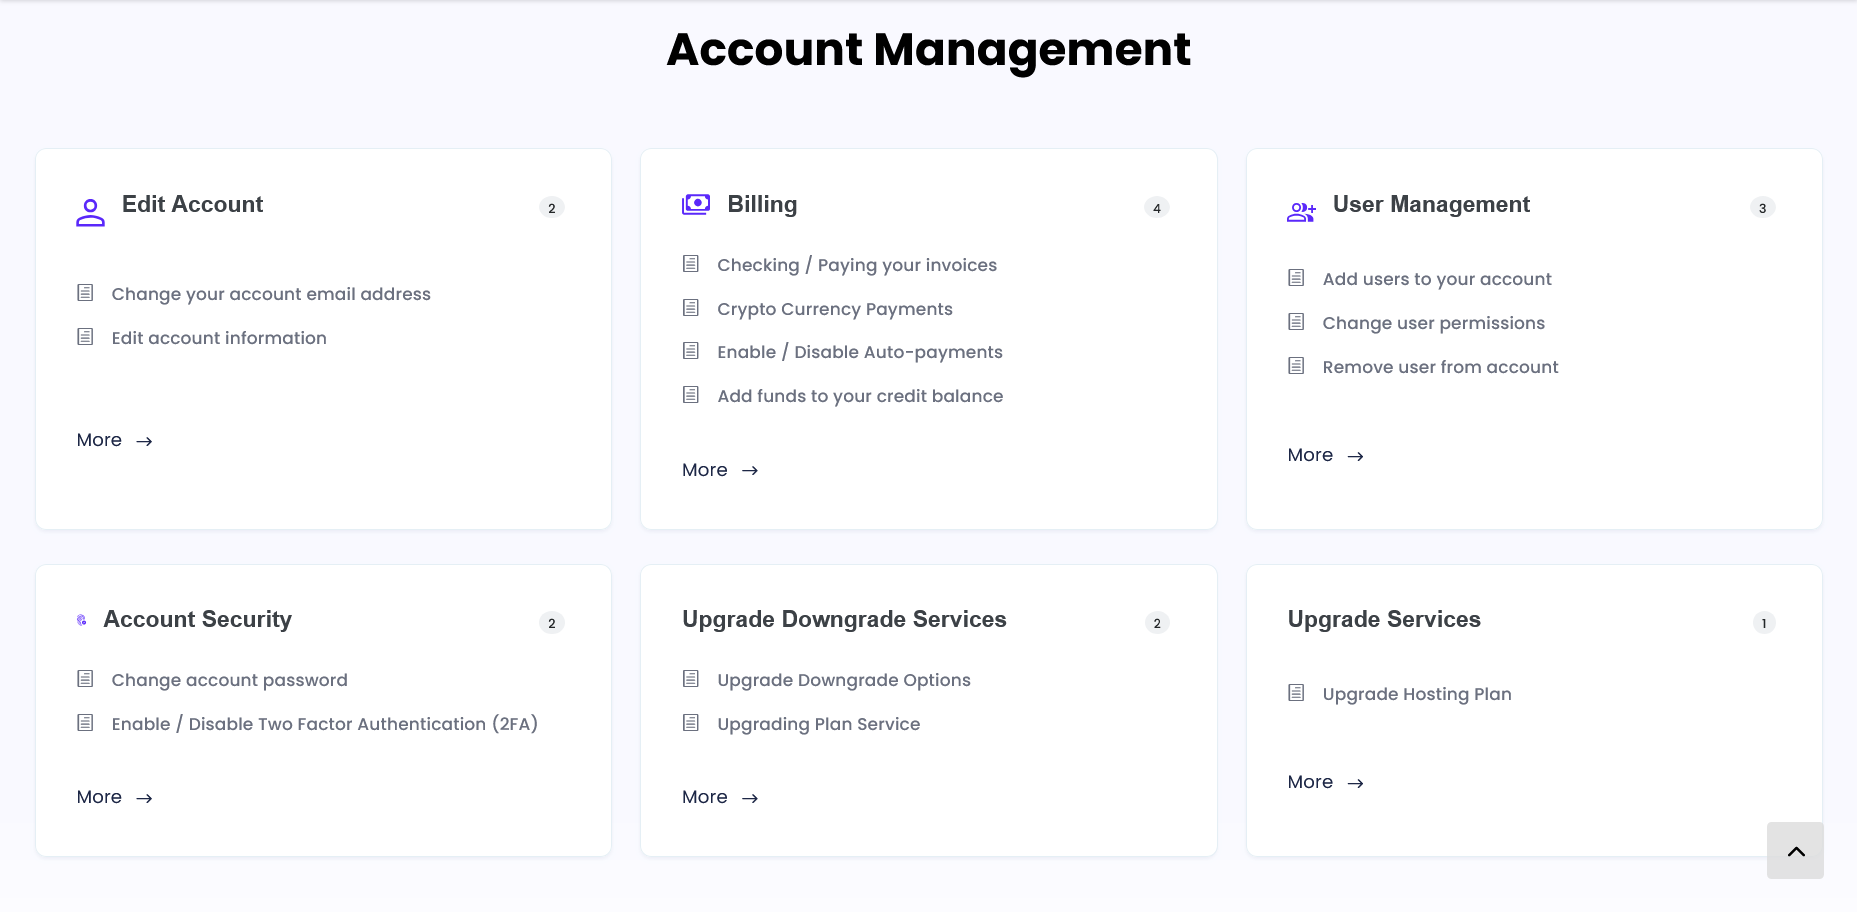Click document icon beside Change account password
The width and height of the screenshot is (1857, 912).
pos(86,679)
